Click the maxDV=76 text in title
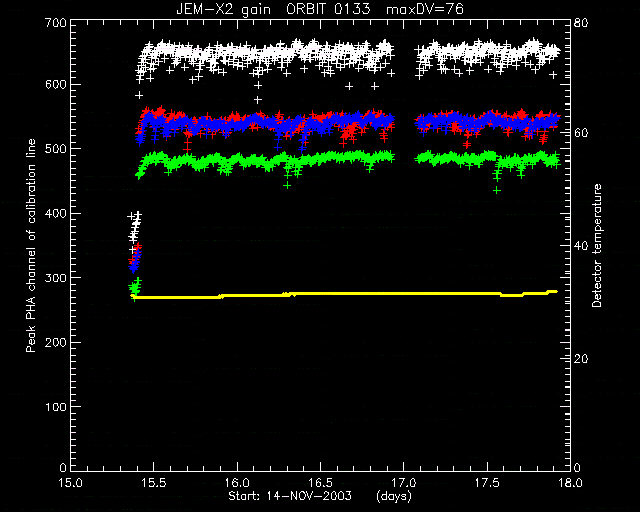640x512 pixels. [424, 9]
